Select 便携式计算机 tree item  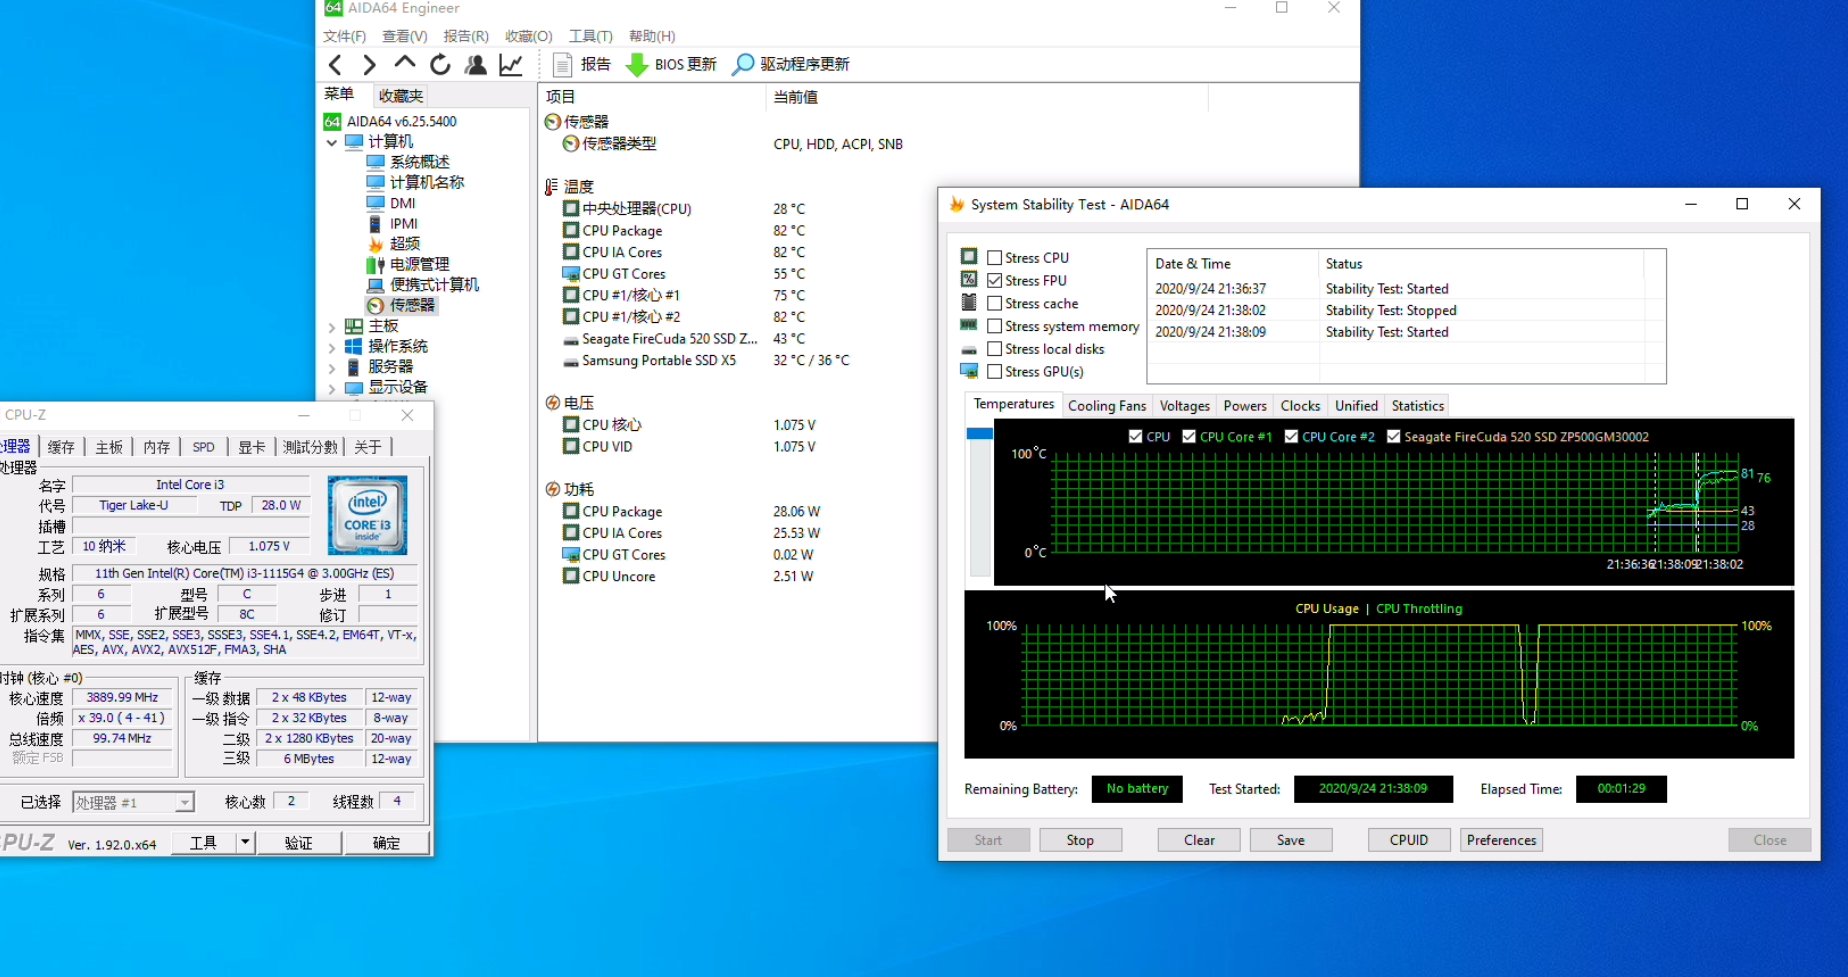(x=434, y=285)
